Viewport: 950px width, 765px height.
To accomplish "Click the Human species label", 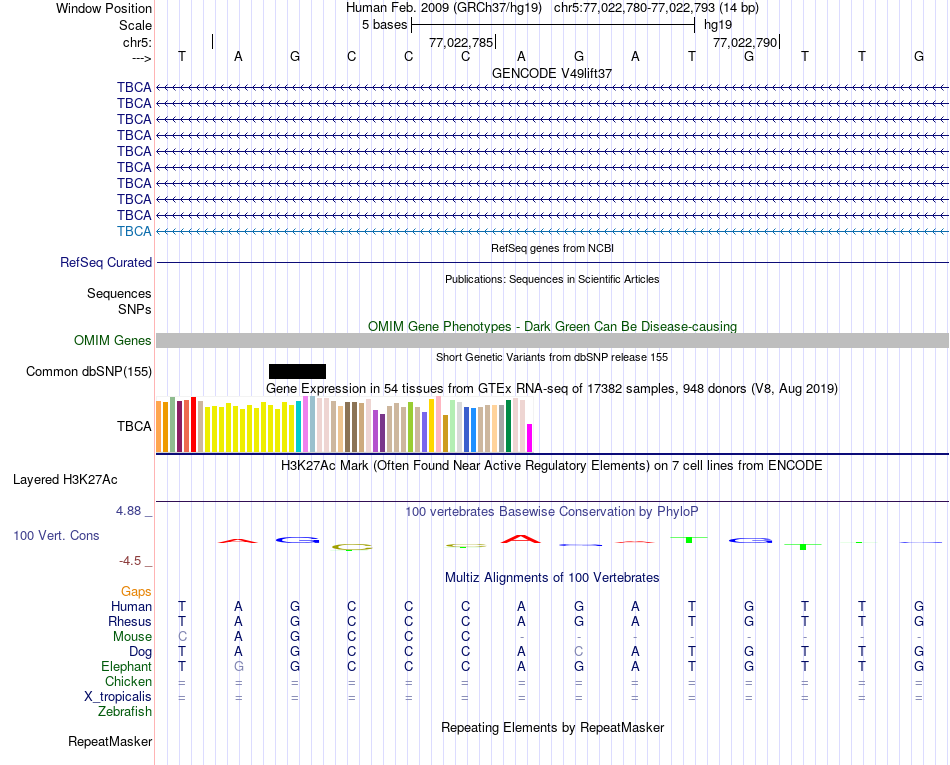I will [x=131, y=606].
